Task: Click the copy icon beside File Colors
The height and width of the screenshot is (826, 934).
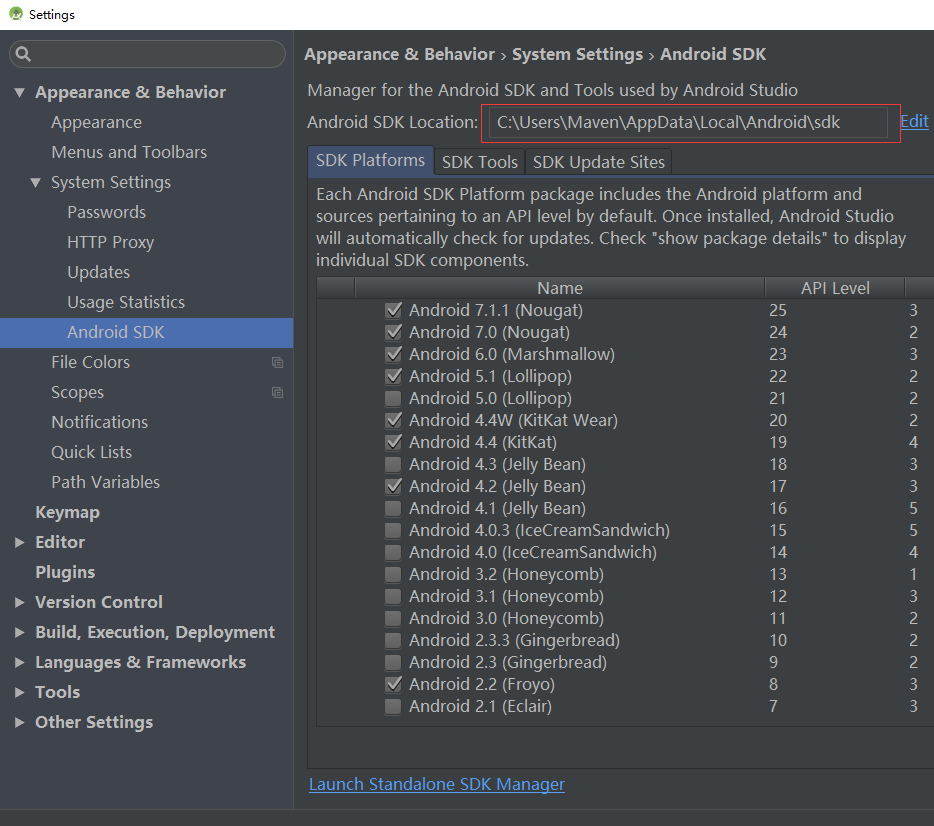Action: click(277, 362)
